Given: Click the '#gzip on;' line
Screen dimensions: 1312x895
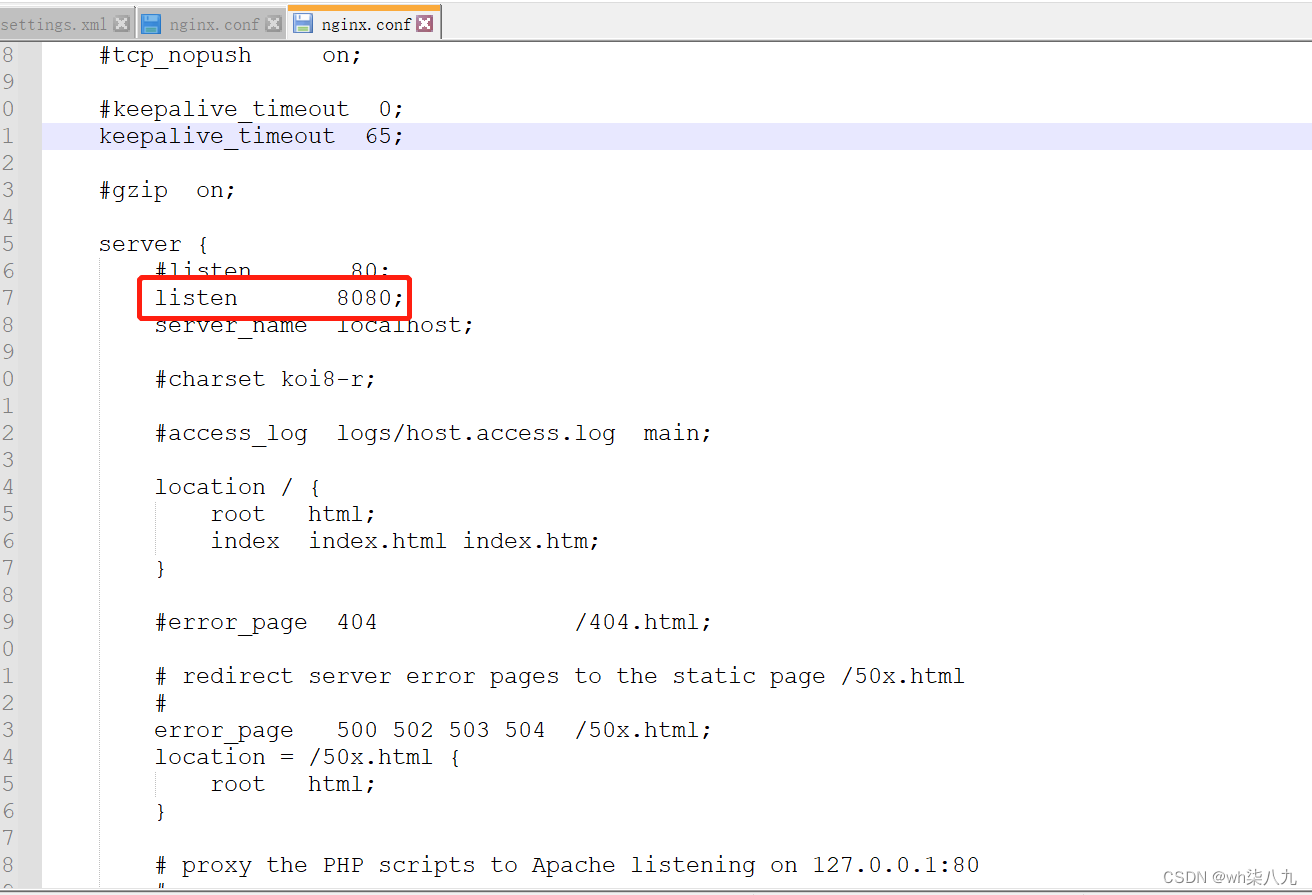Looking at the screenshot, I should [x=167, y=191].
